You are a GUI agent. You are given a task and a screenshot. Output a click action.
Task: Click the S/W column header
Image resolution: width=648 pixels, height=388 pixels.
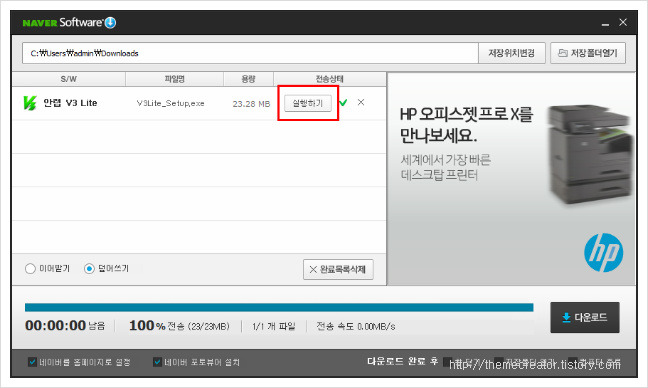pyautogui.click(x=69, y=79)
